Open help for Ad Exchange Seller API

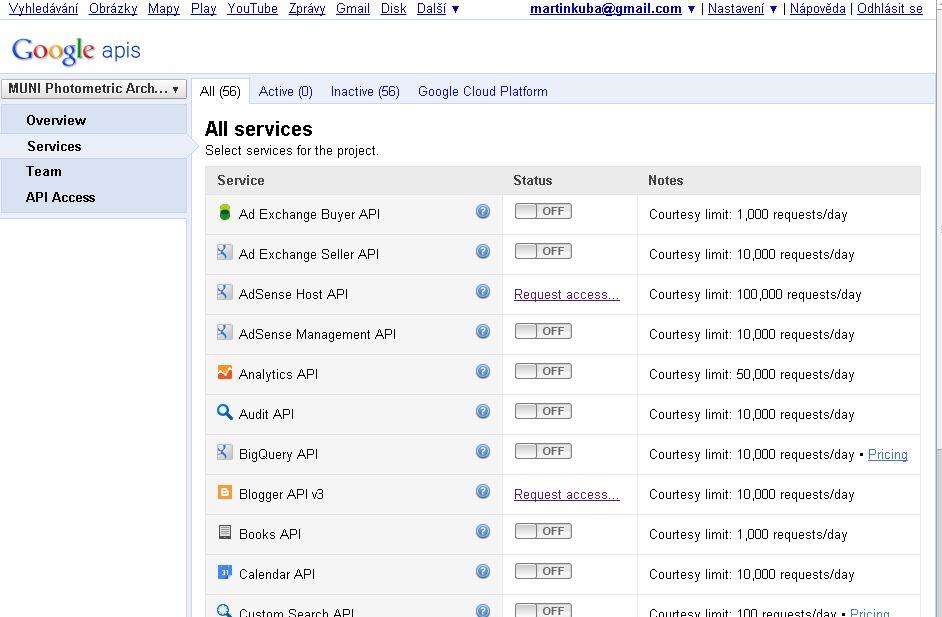483,252
